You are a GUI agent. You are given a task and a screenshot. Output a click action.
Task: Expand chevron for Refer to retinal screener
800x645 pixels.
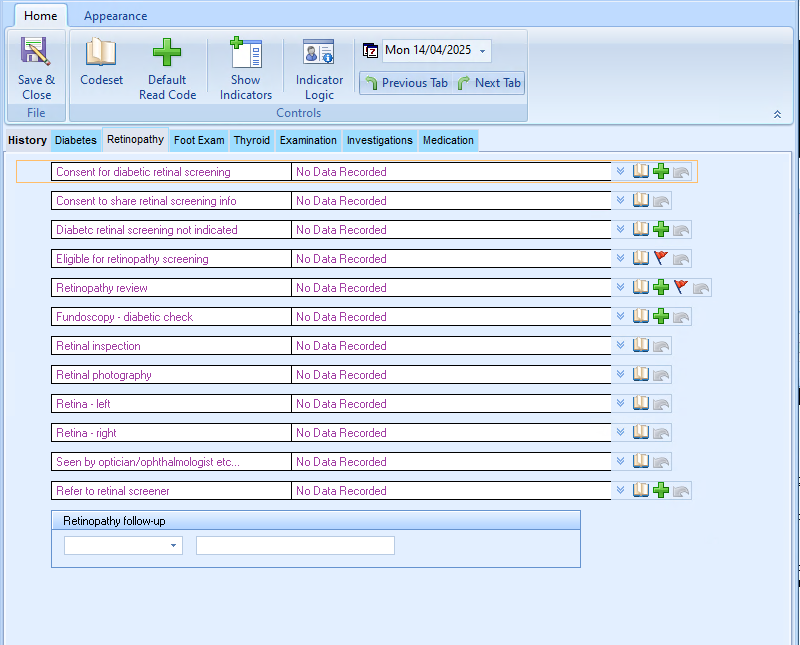tap(620, 490)
